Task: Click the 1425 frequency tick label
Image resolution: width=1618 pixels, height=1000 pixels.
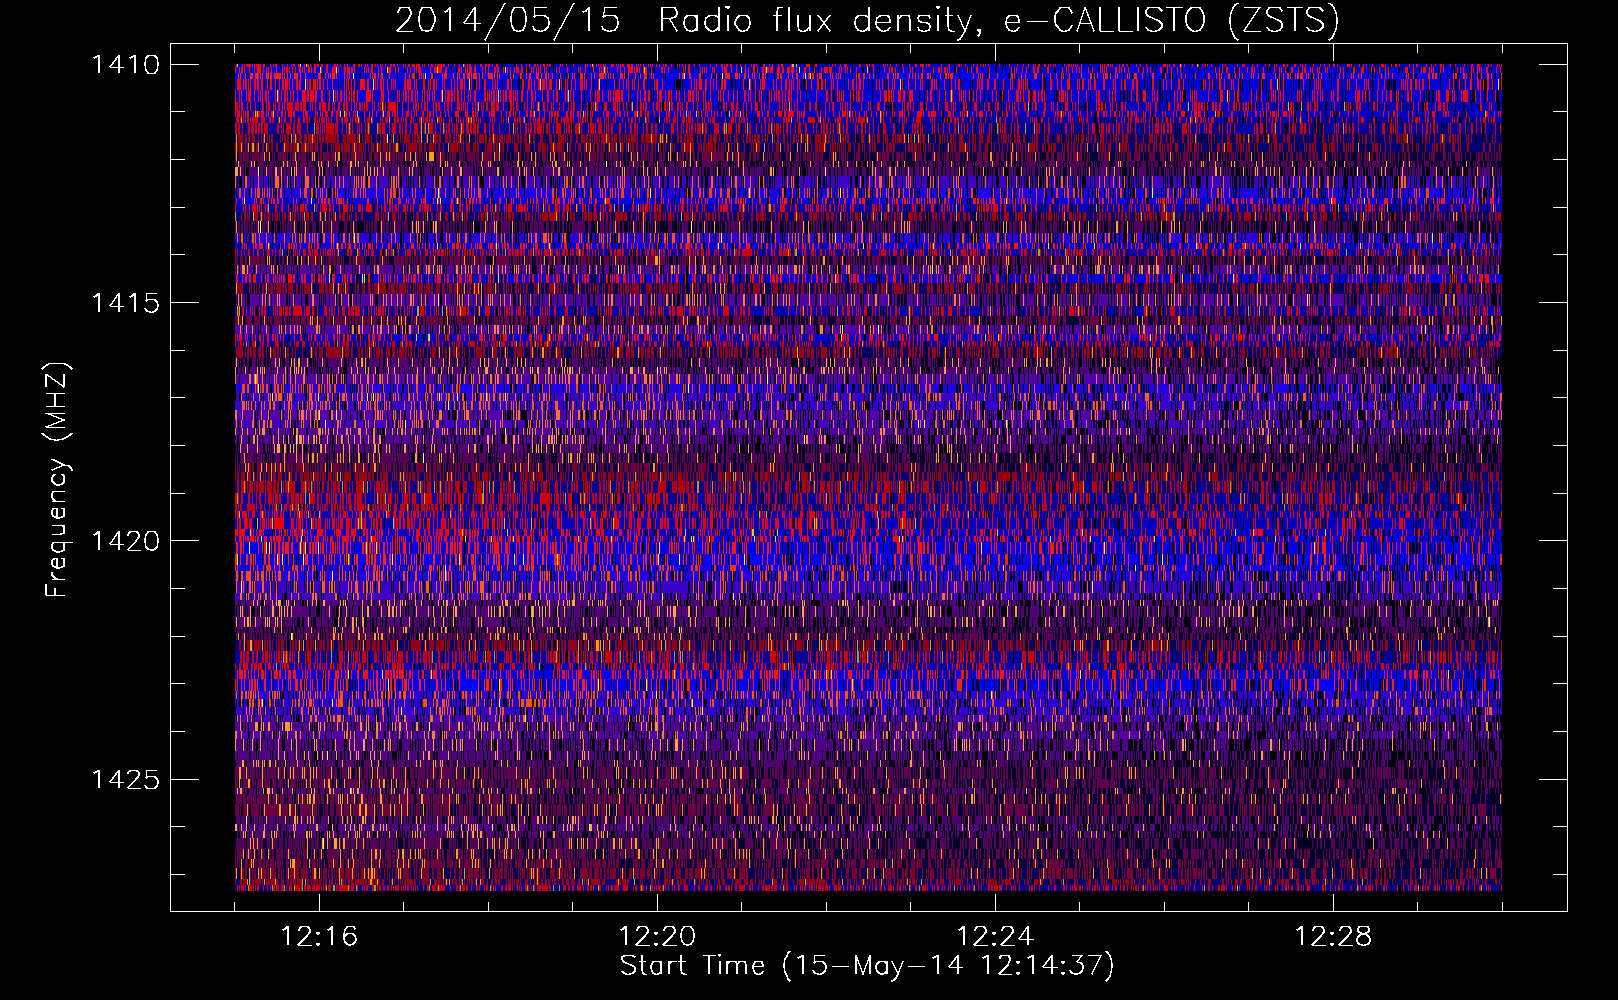Action: click(x=126, y=779)
